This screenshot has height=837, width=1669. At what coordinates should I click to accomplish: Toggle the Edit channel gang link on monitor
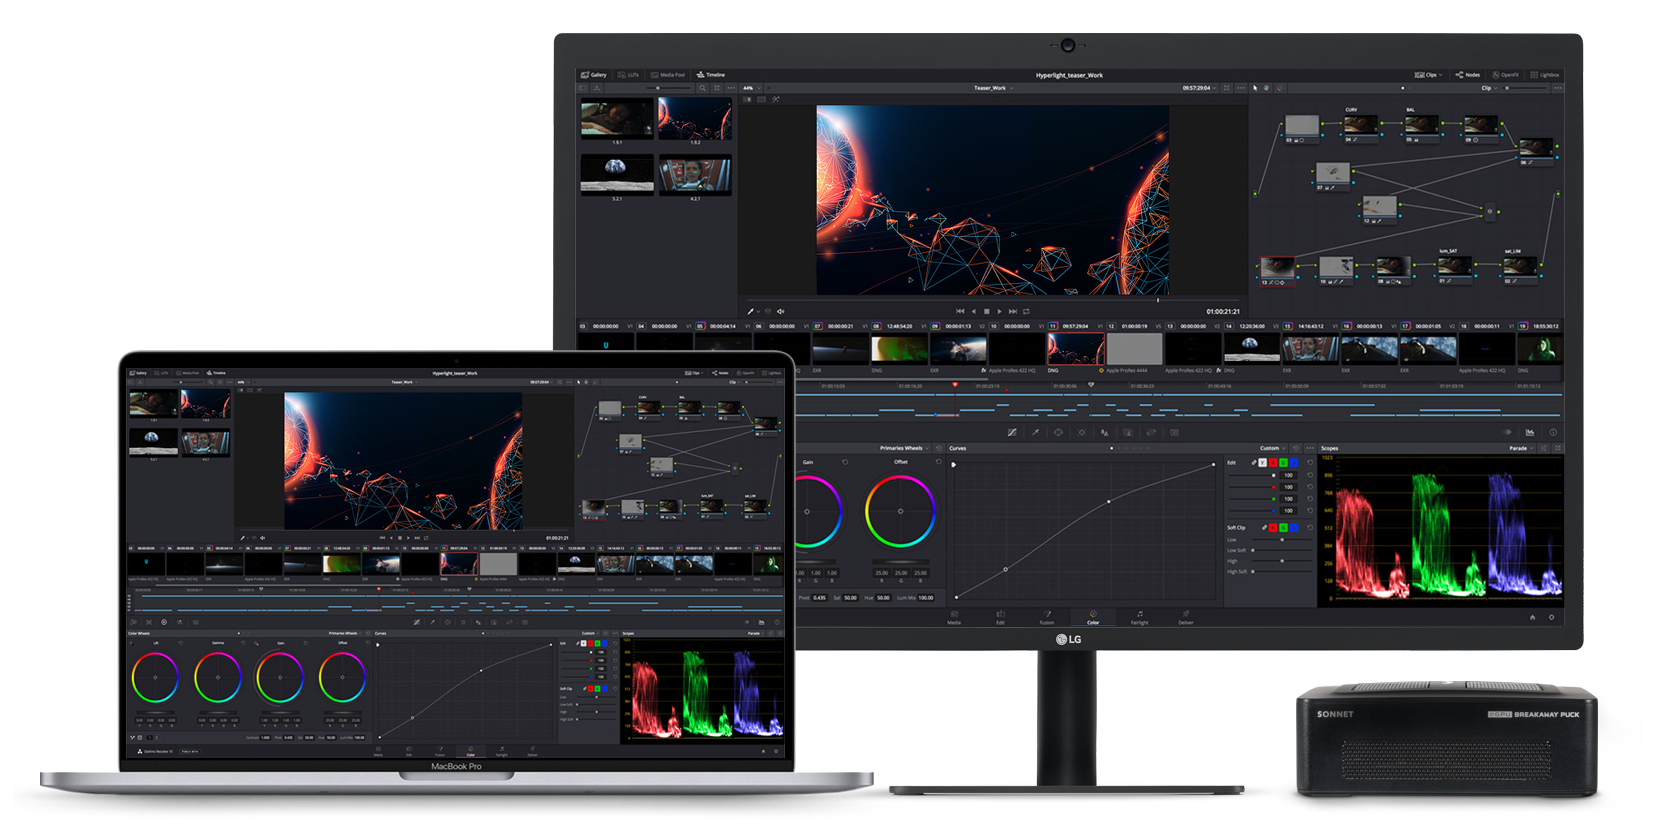click(1254, 462)
